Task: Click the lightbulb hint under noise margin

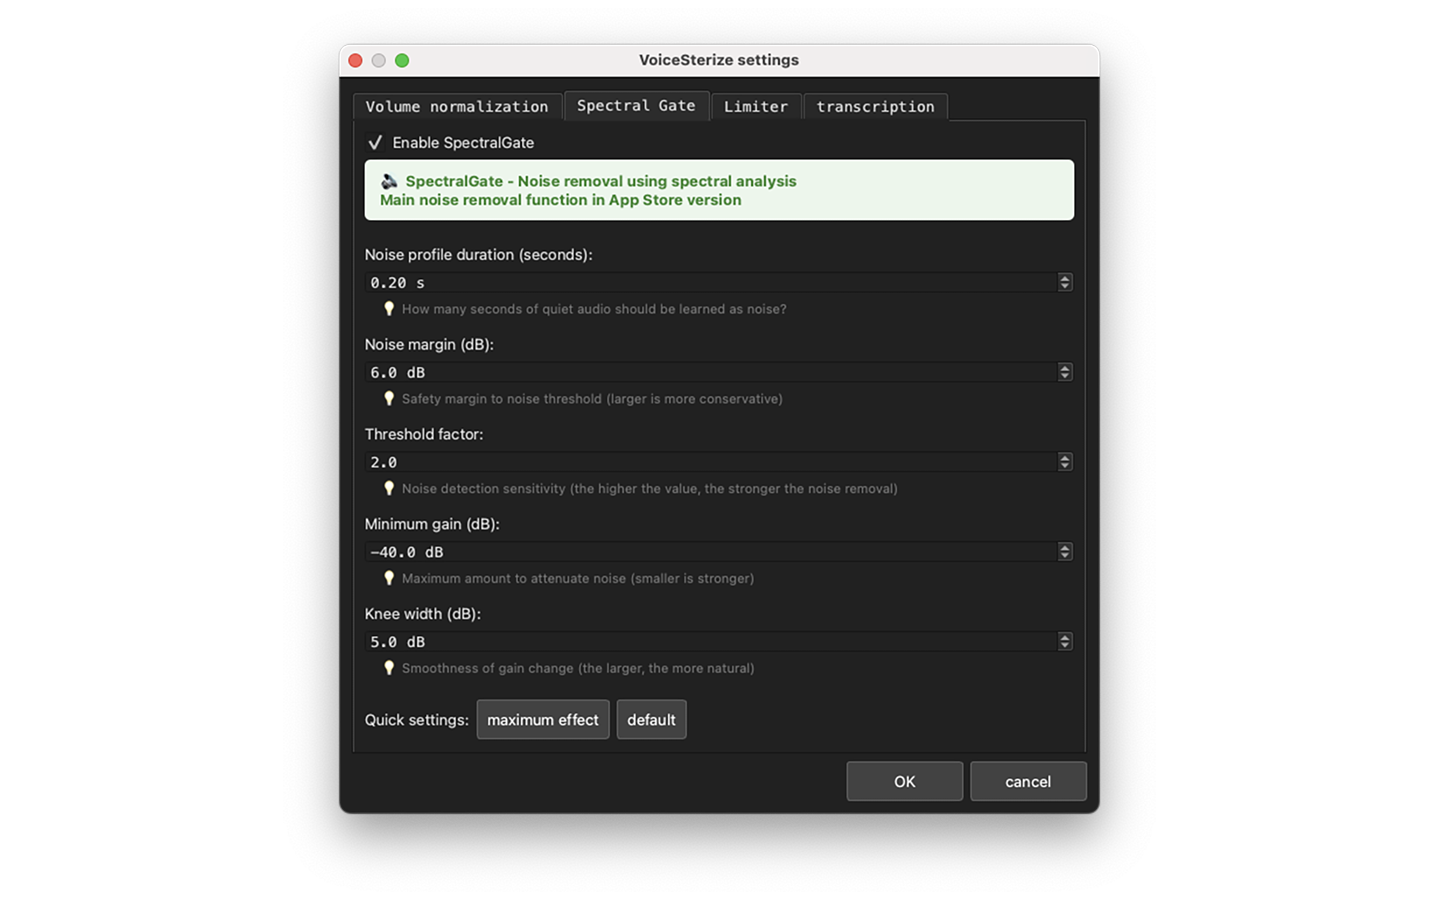Action: point(389,398)
